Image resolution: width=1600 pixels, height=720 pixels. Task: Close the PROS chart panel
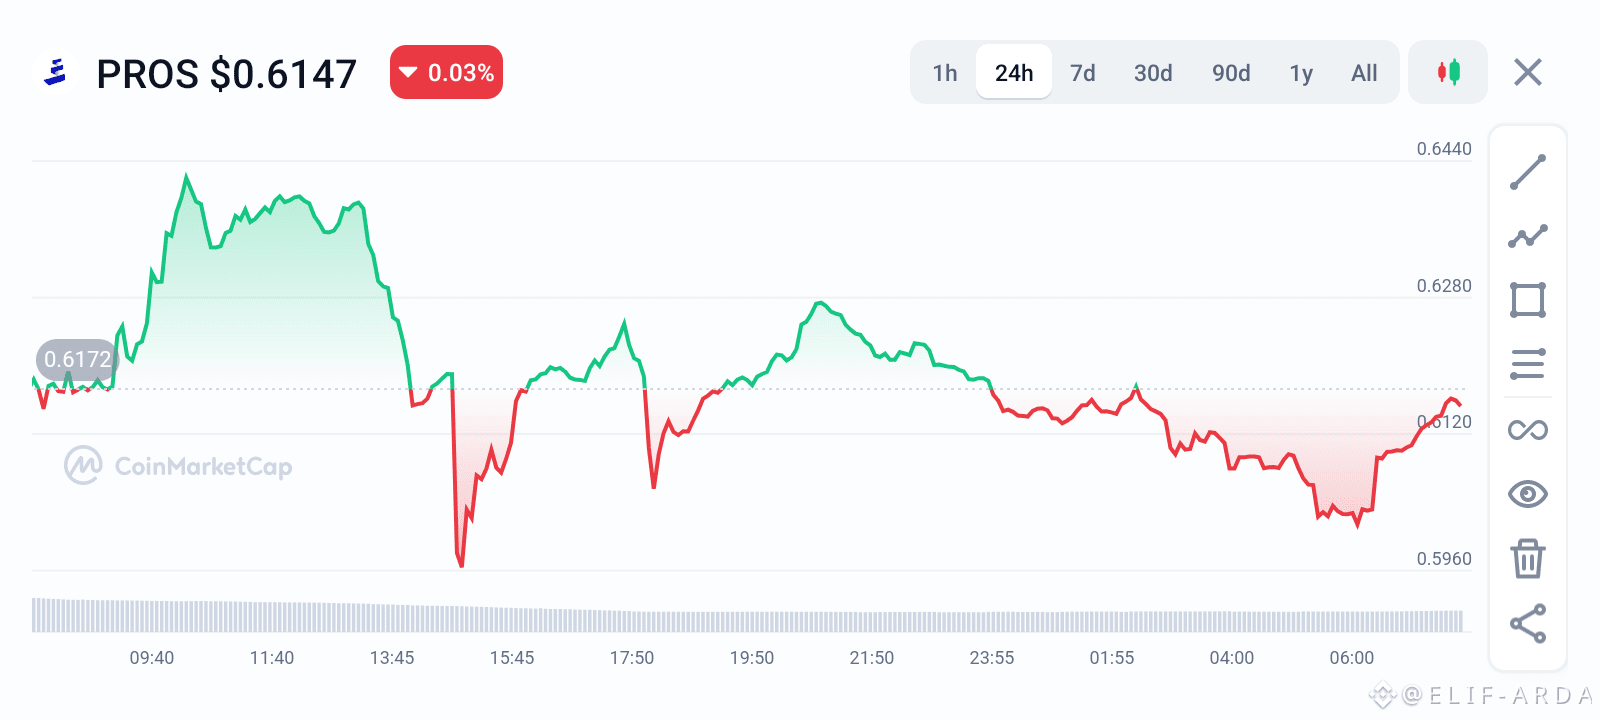pyautogui.click(x=1528, y=72)
